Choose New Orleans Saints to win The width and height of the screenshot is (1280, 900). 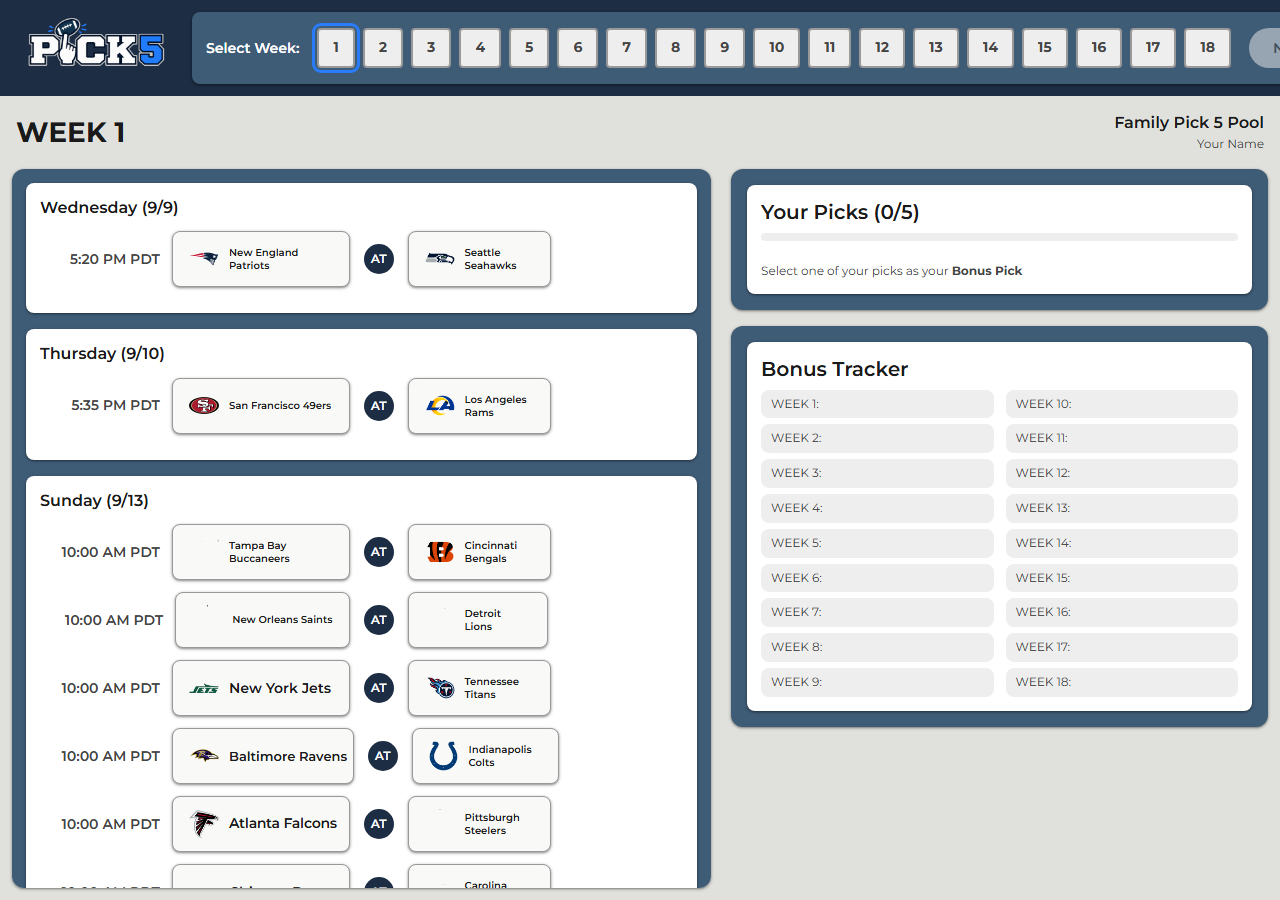[x=261, y=620]
